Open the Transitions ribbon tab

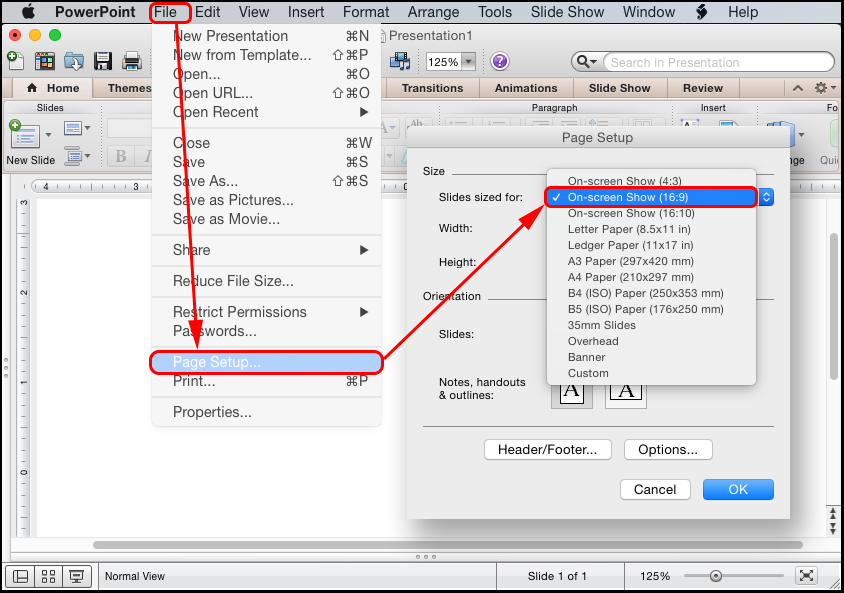[433, 88]
